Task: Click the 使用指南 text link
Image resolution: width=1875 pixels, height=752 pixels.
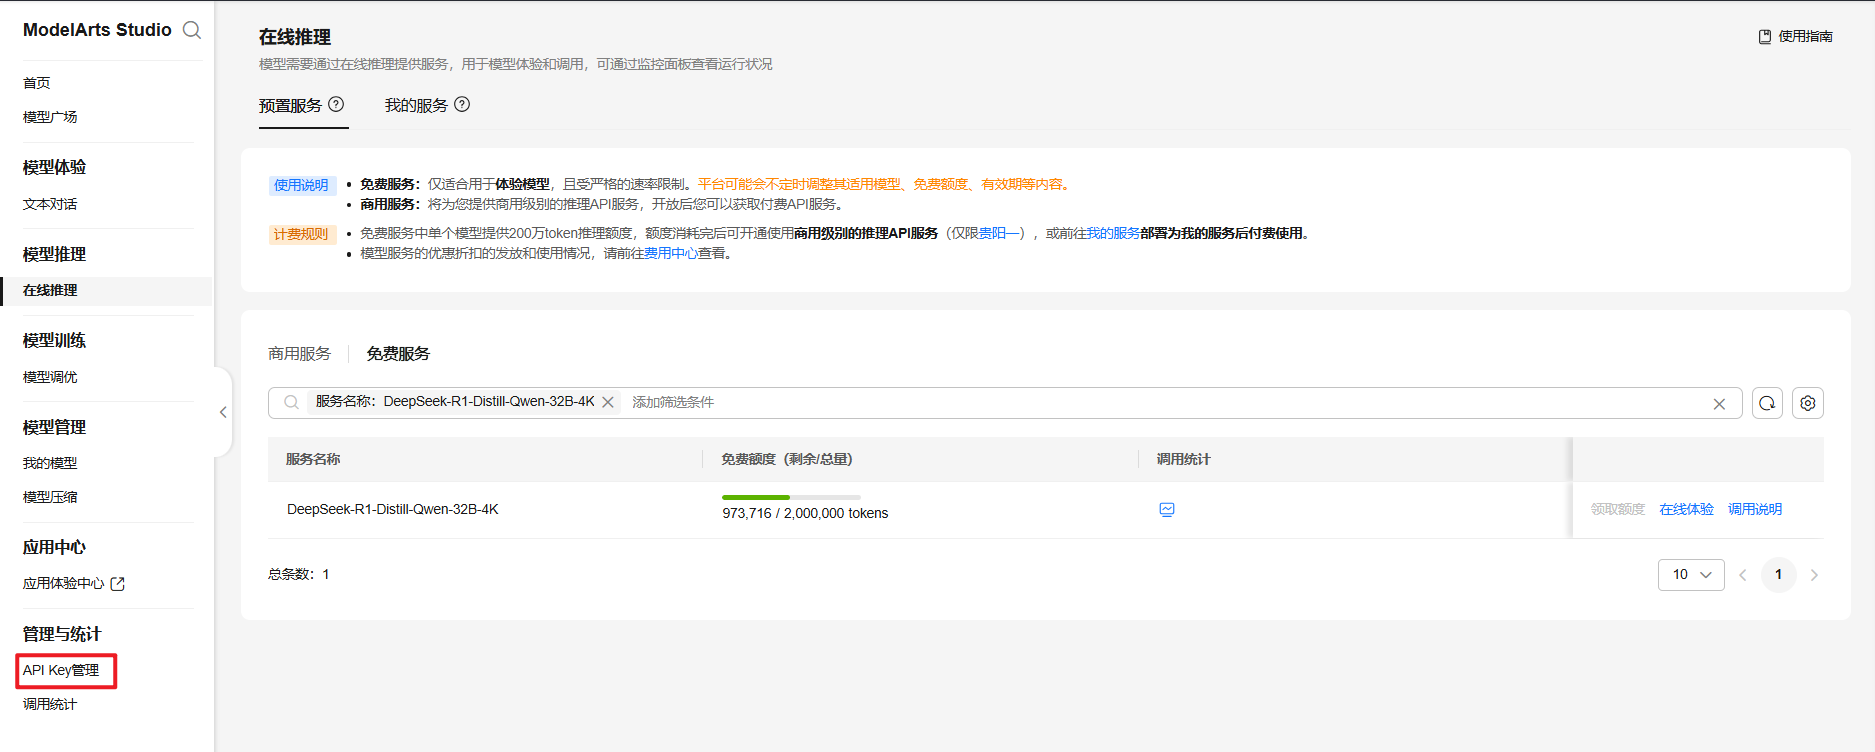Action: [x=1805, y=37]
